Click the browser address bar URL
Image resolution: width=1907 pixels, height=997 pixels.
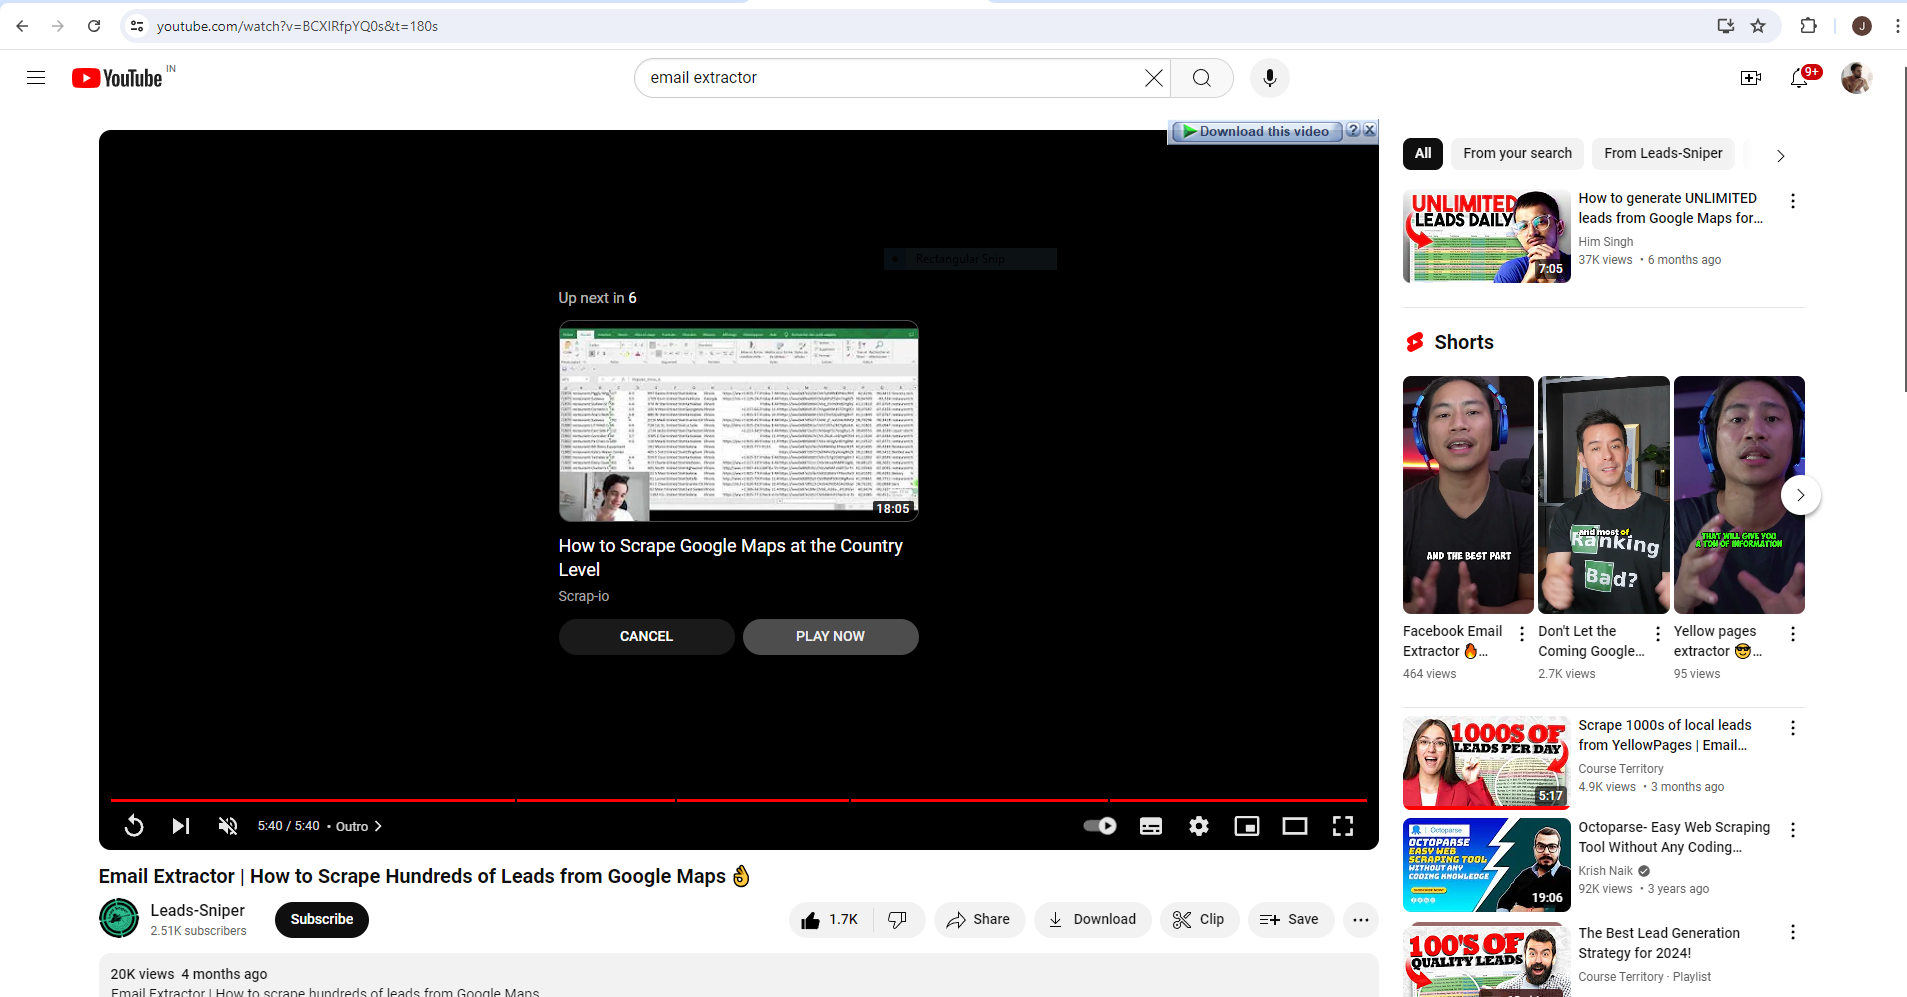coord(297,26)
